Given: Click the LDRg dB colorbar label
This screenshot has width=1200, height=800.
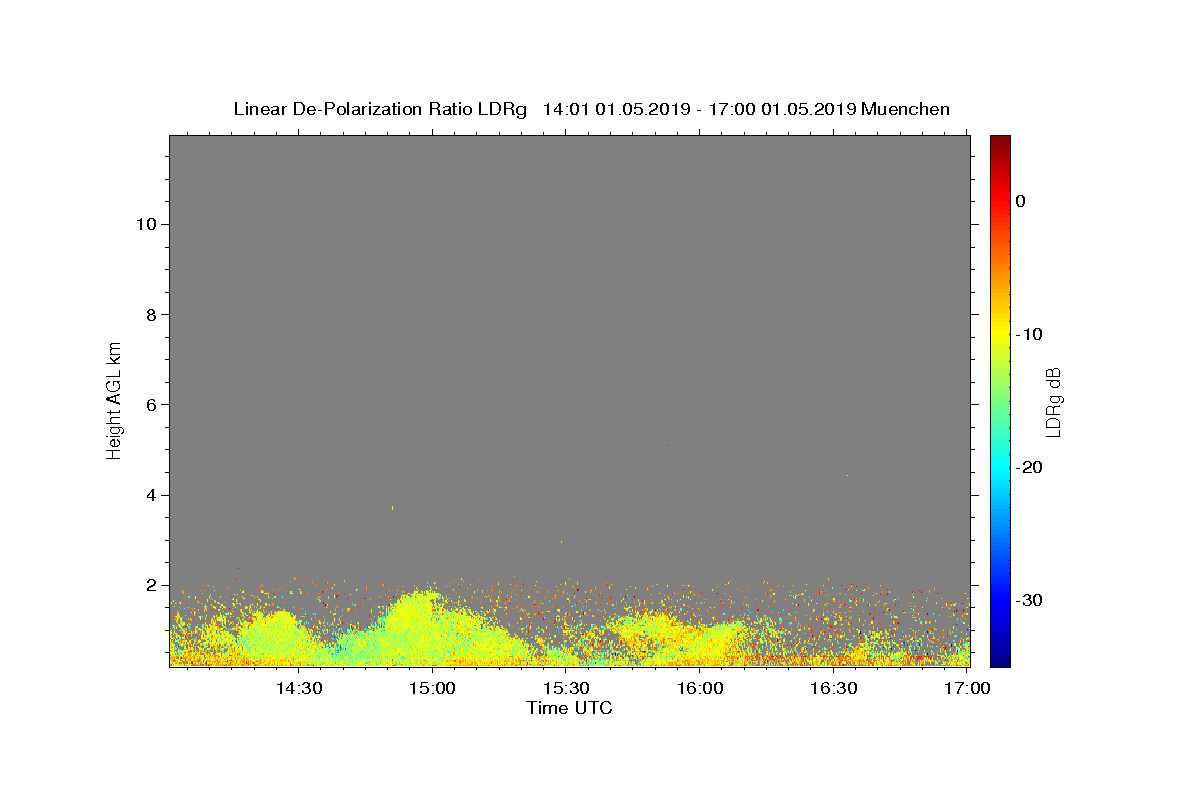Looking at the screenshot, I should pyautogui.click(x=1053, y=400).
